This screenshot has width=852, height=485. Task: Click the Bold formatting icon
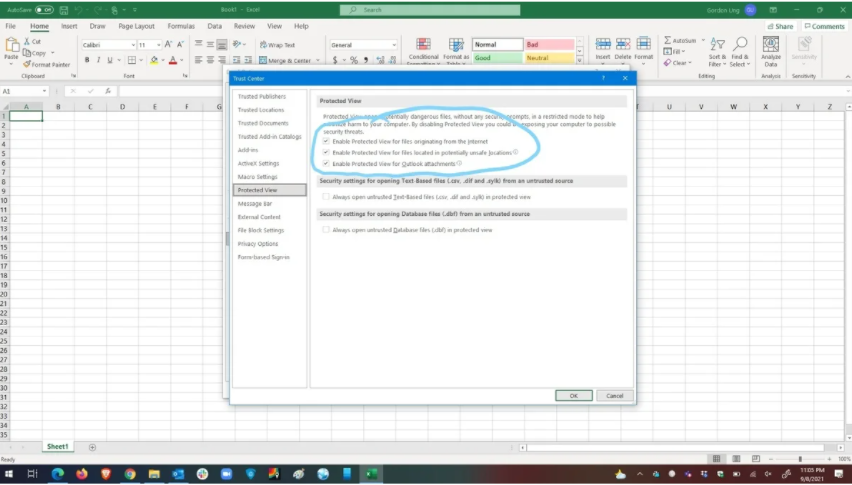pyautogui.click(x=86, y=60)
